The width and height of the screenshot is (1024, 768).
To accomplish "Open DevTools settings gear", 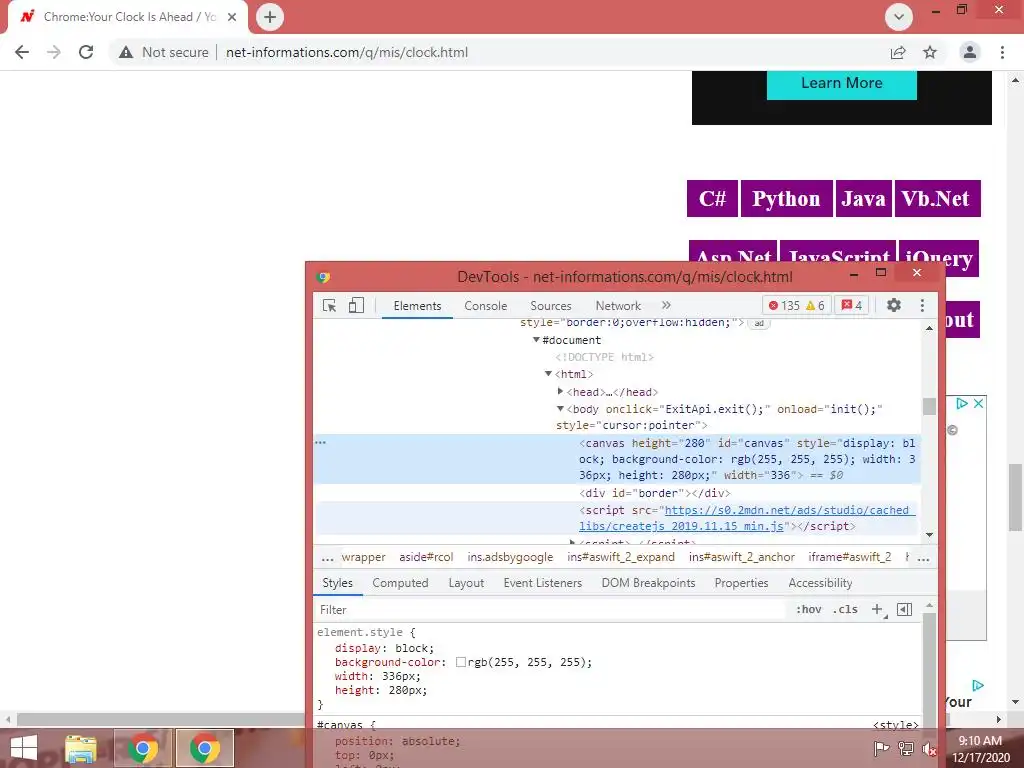I will [x=893, y=305].
